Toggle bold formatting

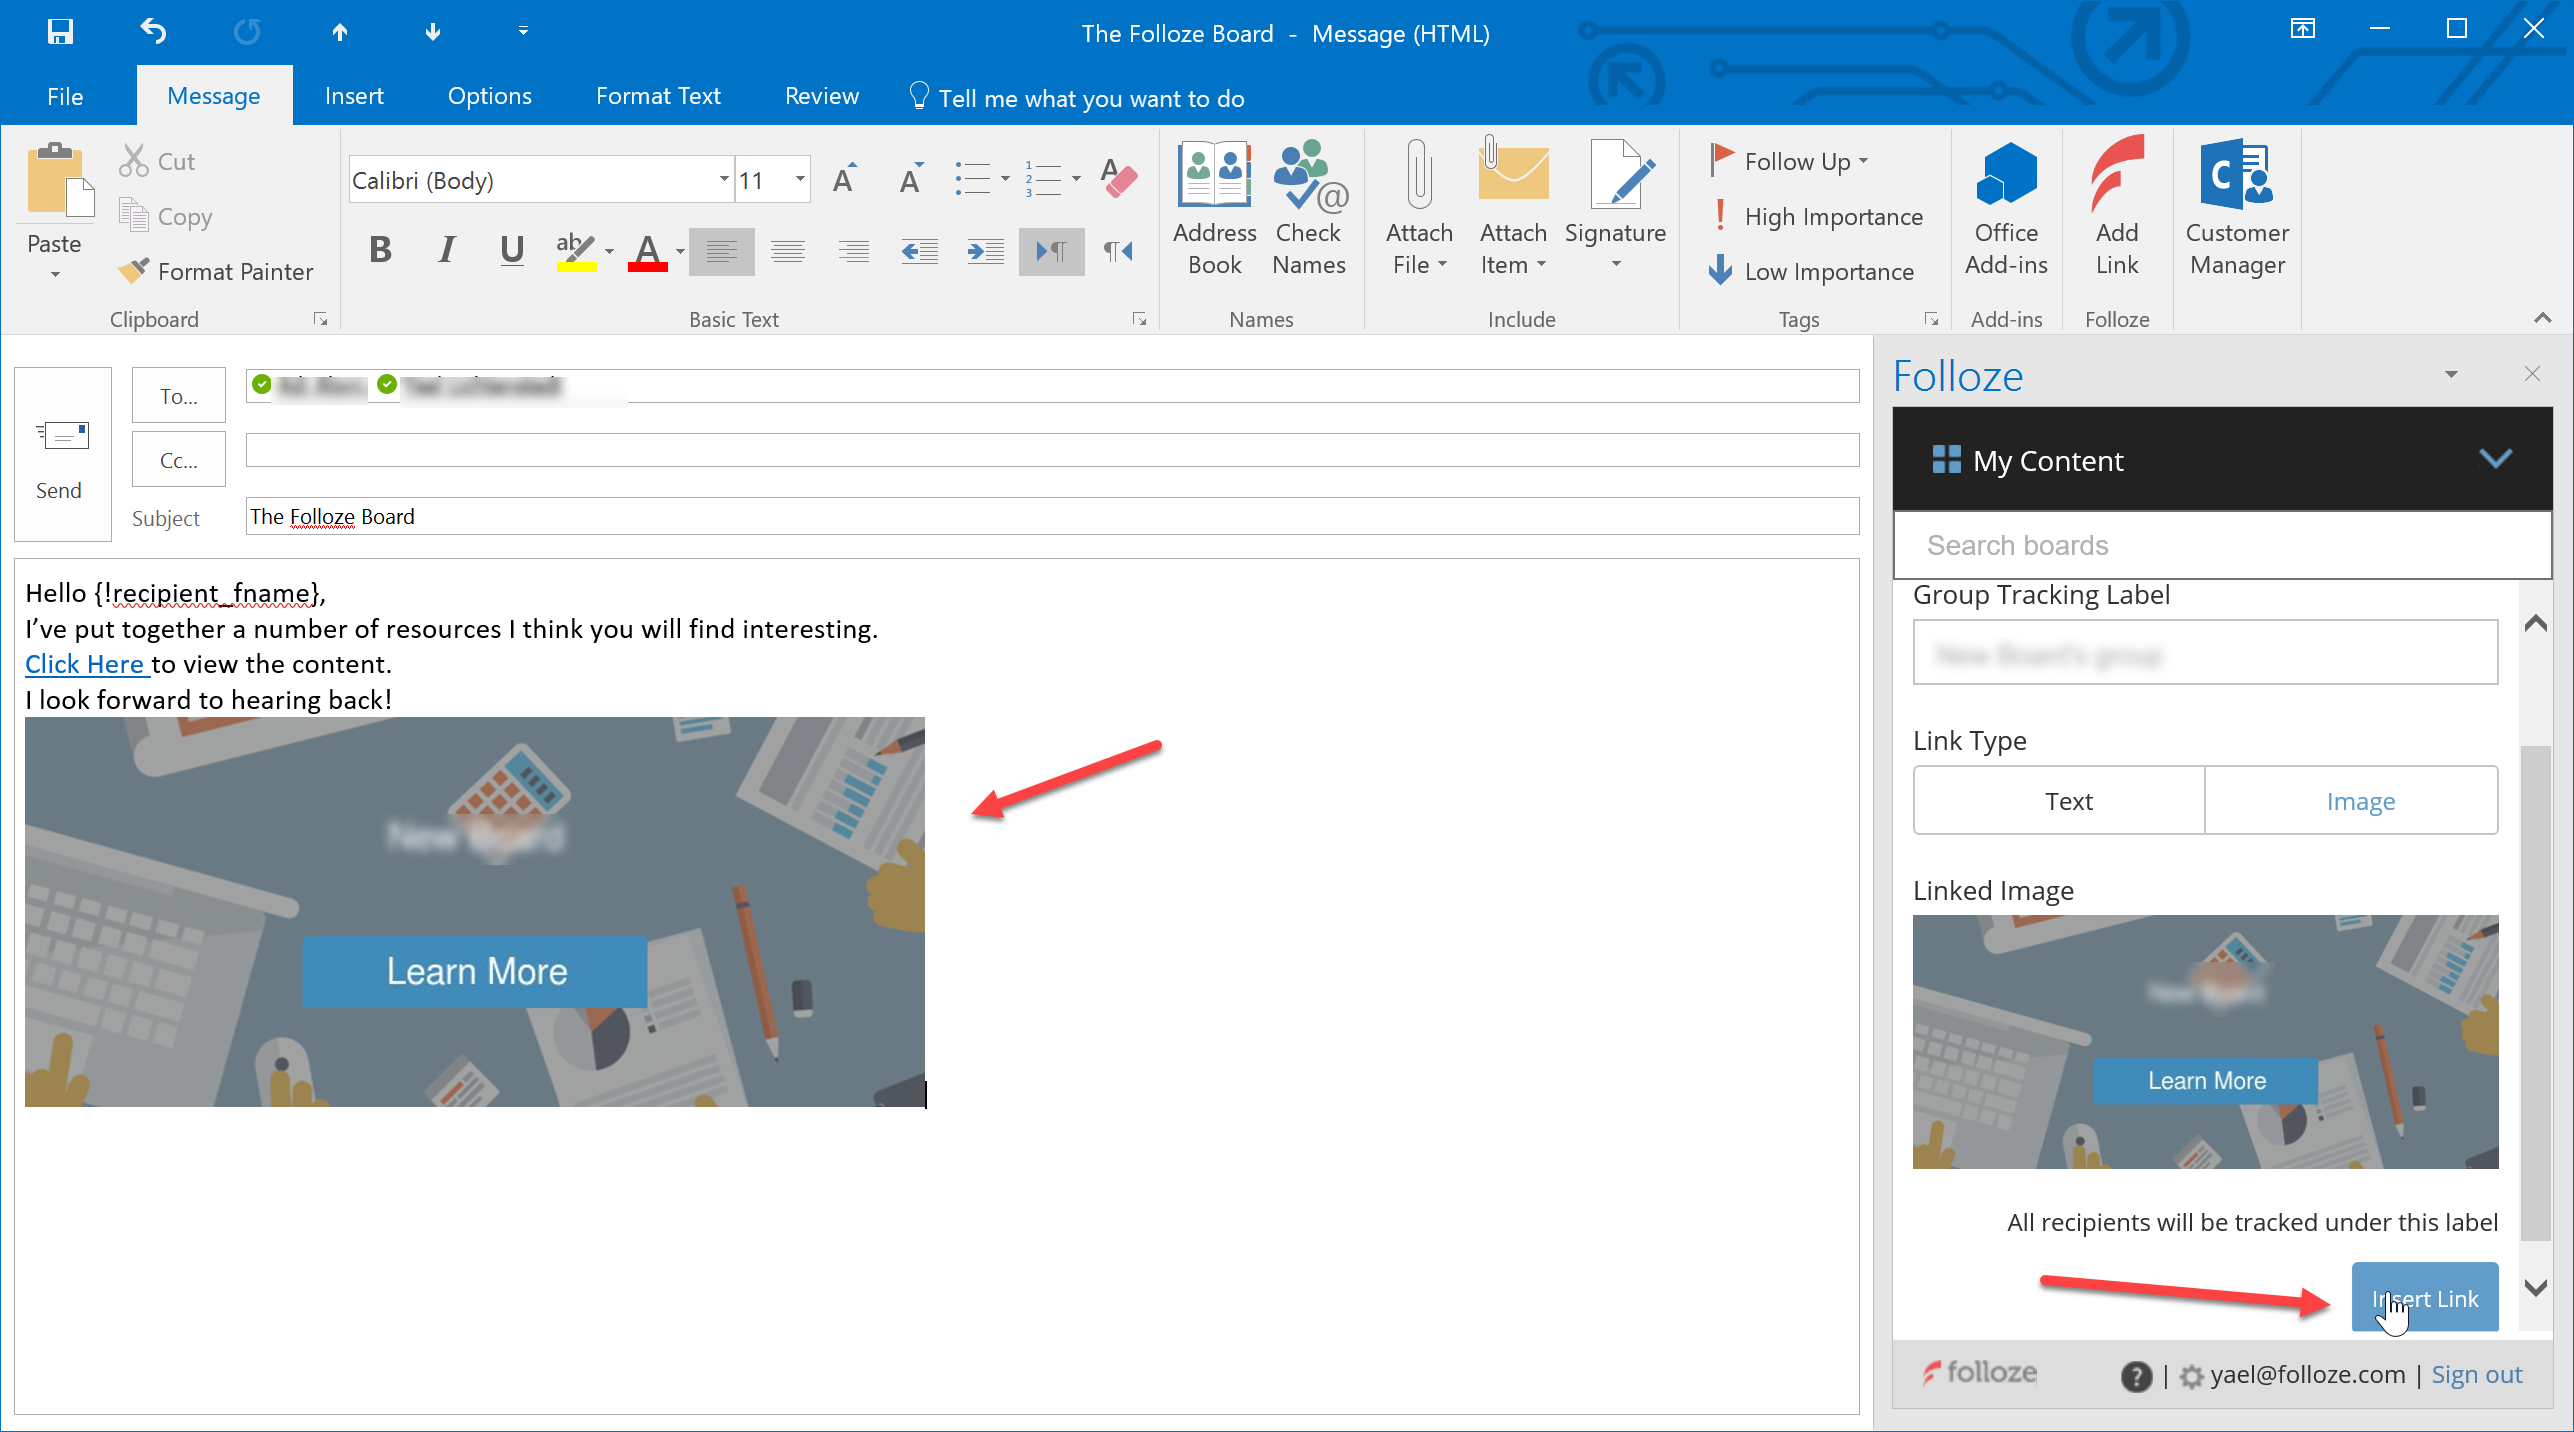[x=379, y=251]
